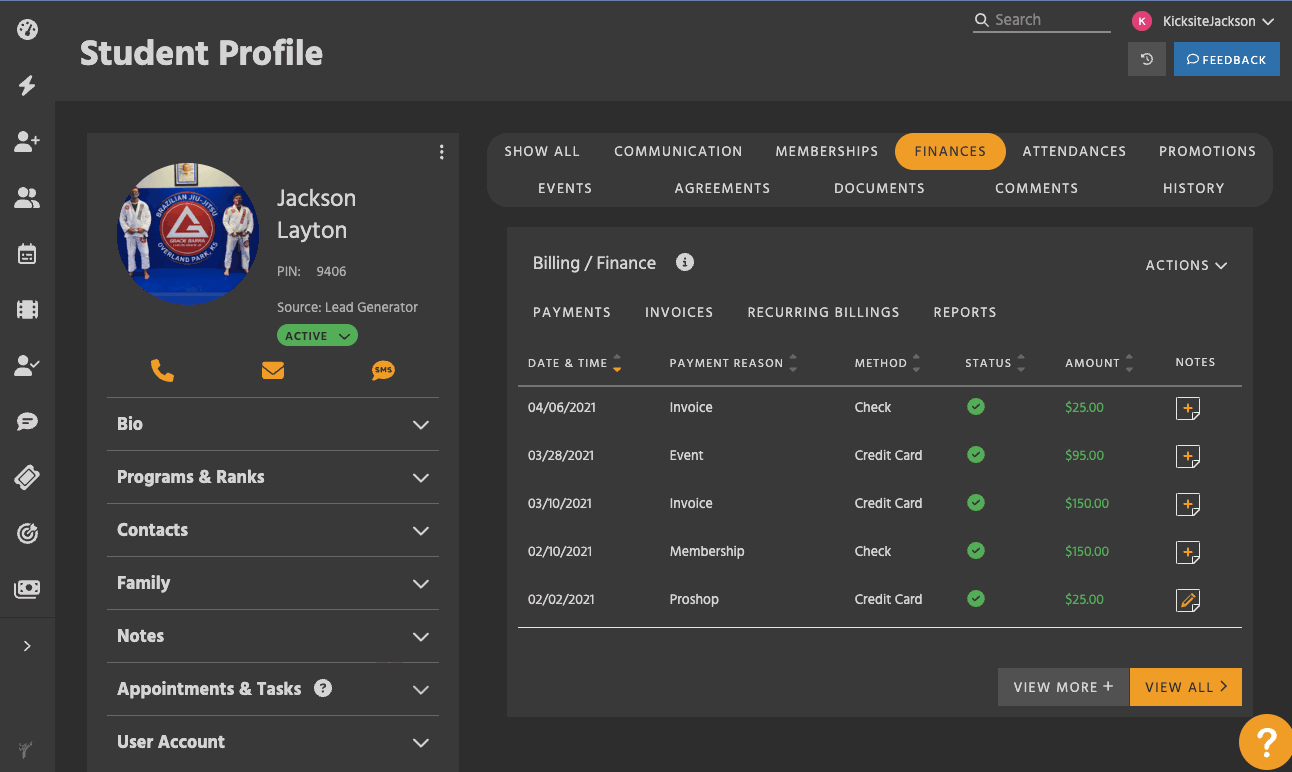Click the phone icon on Jackson's profile
This screenshot has width=1292, height=772.
click(x=163, y=370)
